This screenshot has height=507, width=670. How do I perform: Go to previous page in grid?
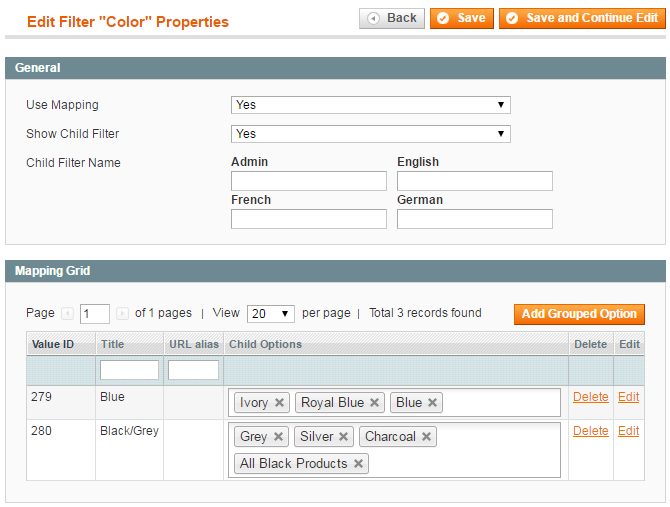[68, 314]
